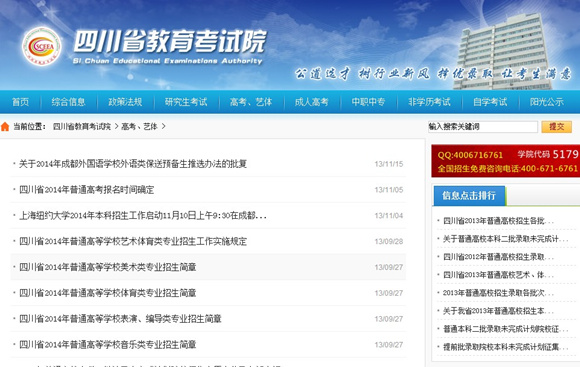Click date 13/09/28 in article list
The width and height of the screenshot is (580, 367).
tap(389, 242)
